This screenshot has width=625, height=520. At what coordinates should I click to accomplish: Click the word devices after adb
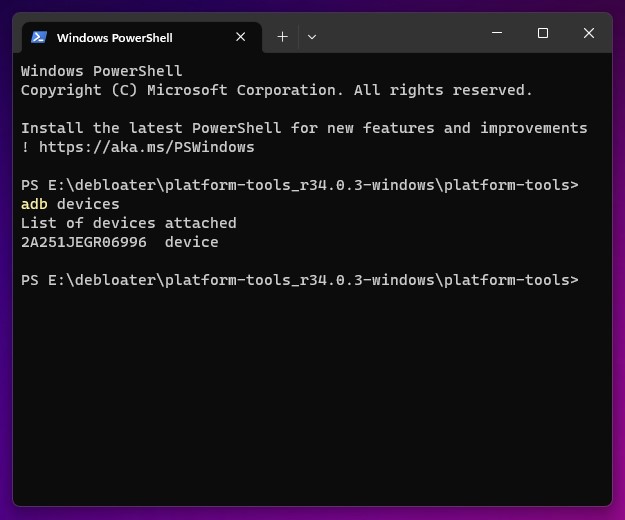[x=87, y=204]
